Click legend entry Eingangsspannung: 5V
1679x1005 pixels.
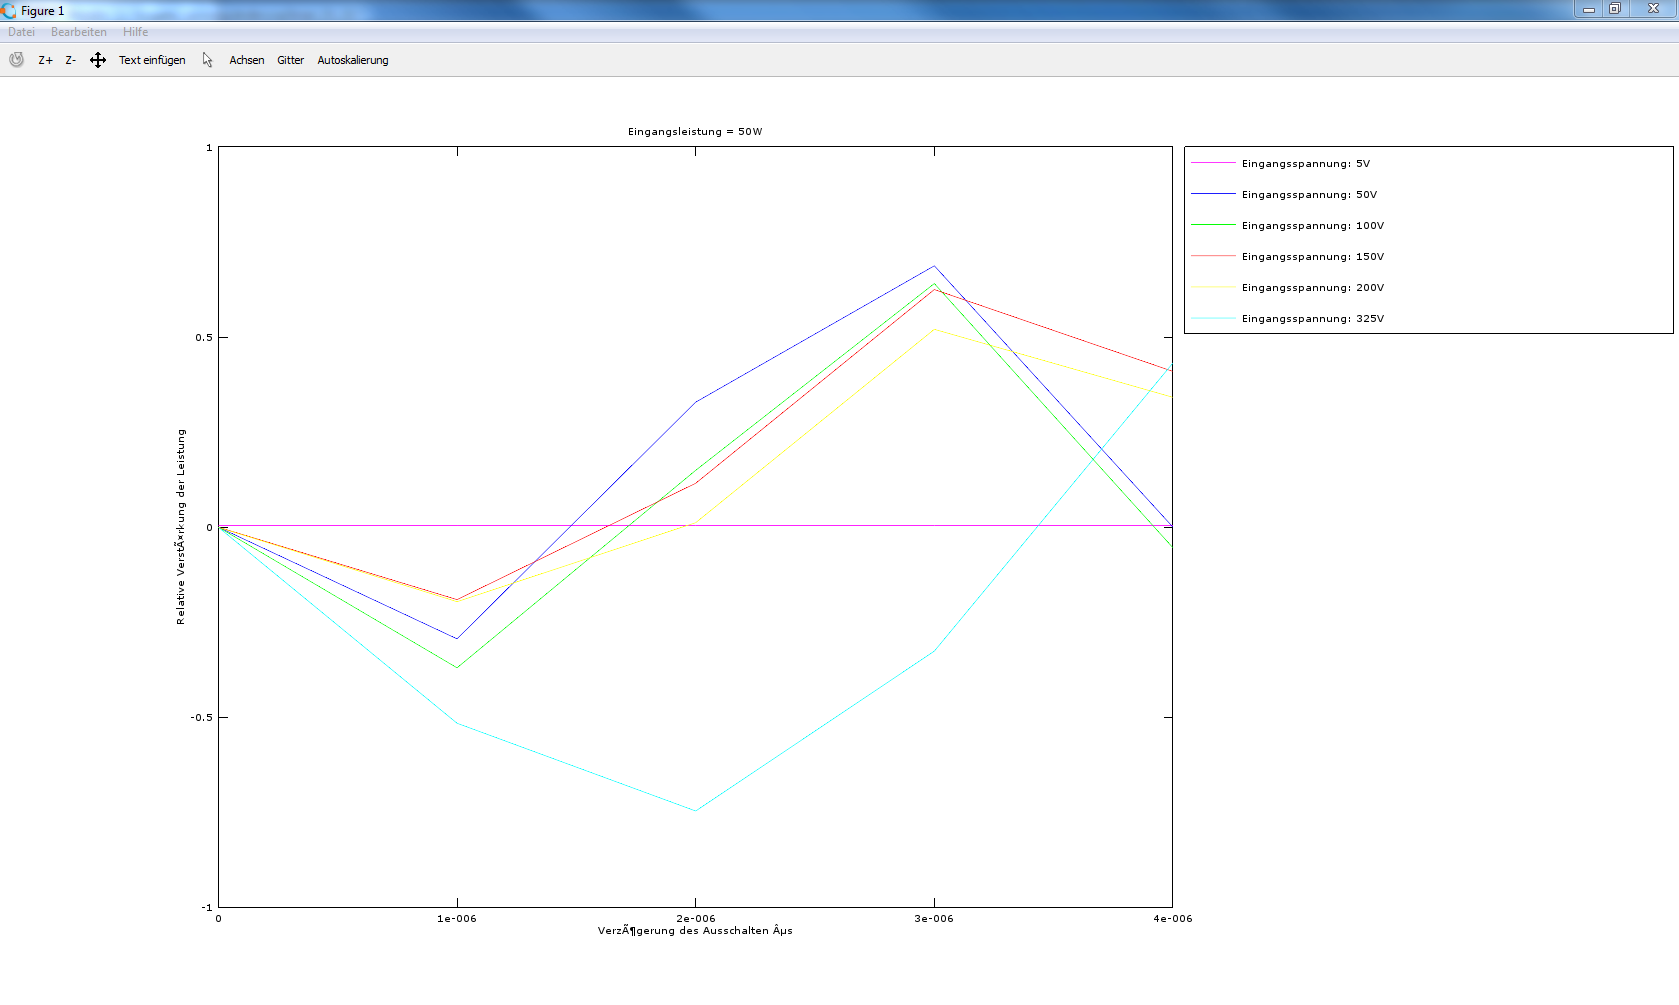tap(1306, 163)
